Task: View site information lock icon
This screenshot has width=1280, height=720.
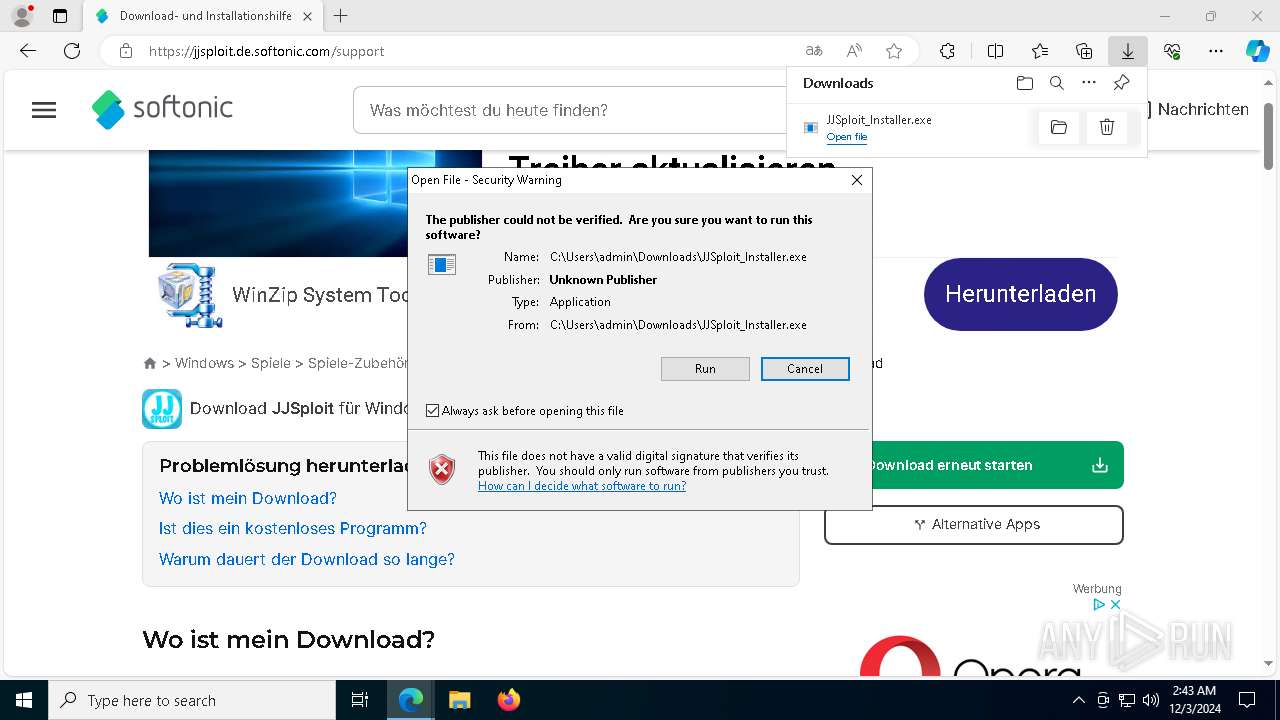Action: tap(125, 51)
